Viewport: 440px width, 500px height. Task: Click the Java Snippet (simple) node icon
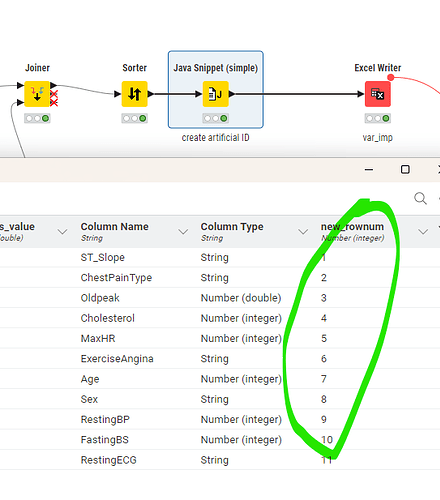click(216, 94)
